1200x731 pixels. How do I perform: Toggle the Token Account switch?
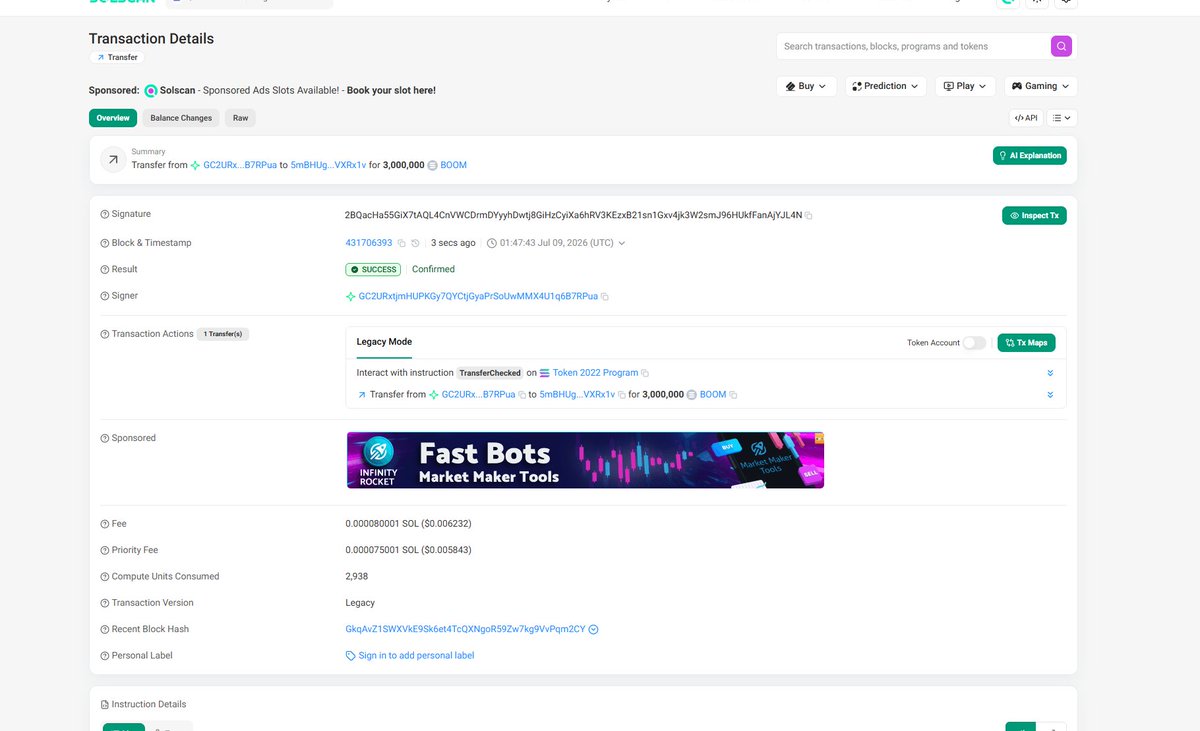(x=974, y=343)
